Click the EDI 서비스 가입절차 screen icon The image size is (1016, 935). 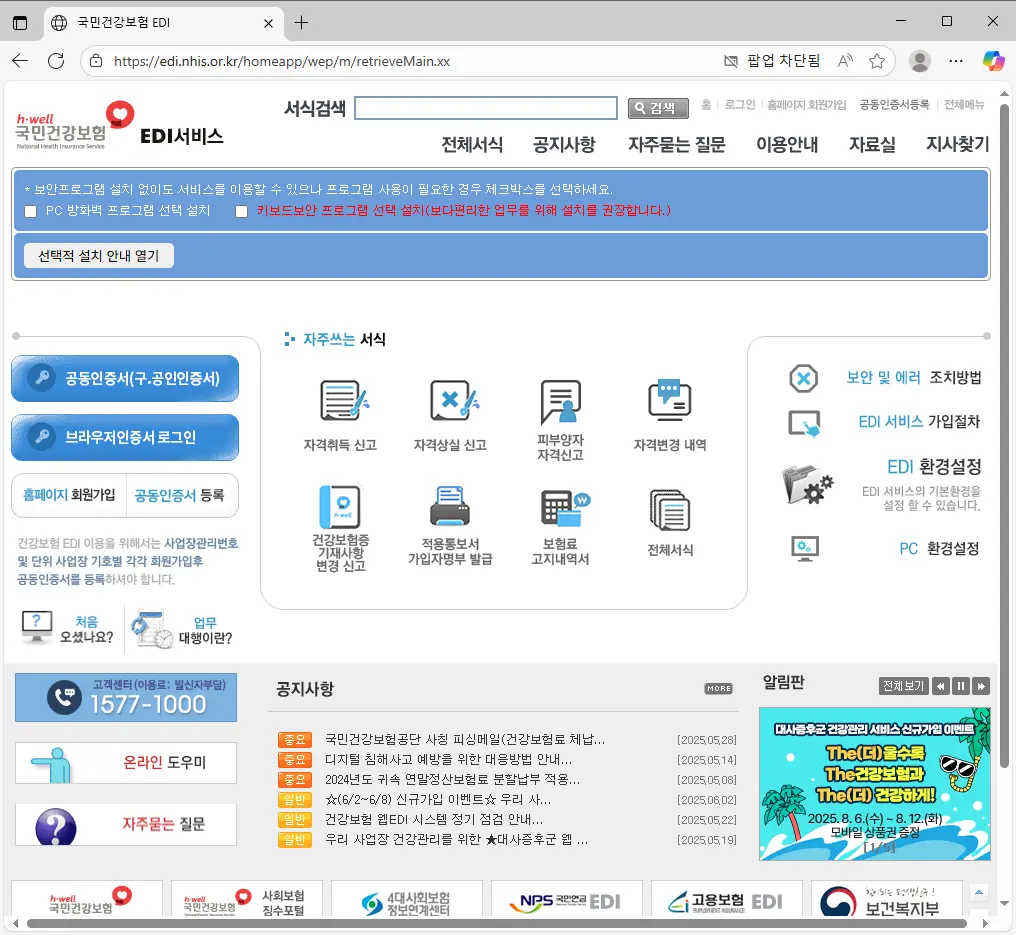coord(804,423)
